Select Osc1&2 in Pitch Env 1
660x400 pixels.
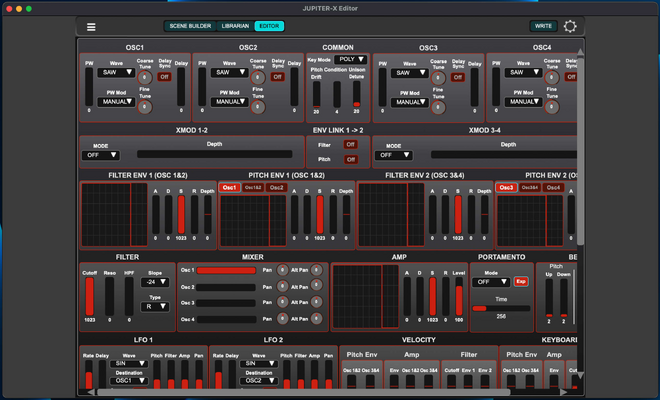(253, 187)
